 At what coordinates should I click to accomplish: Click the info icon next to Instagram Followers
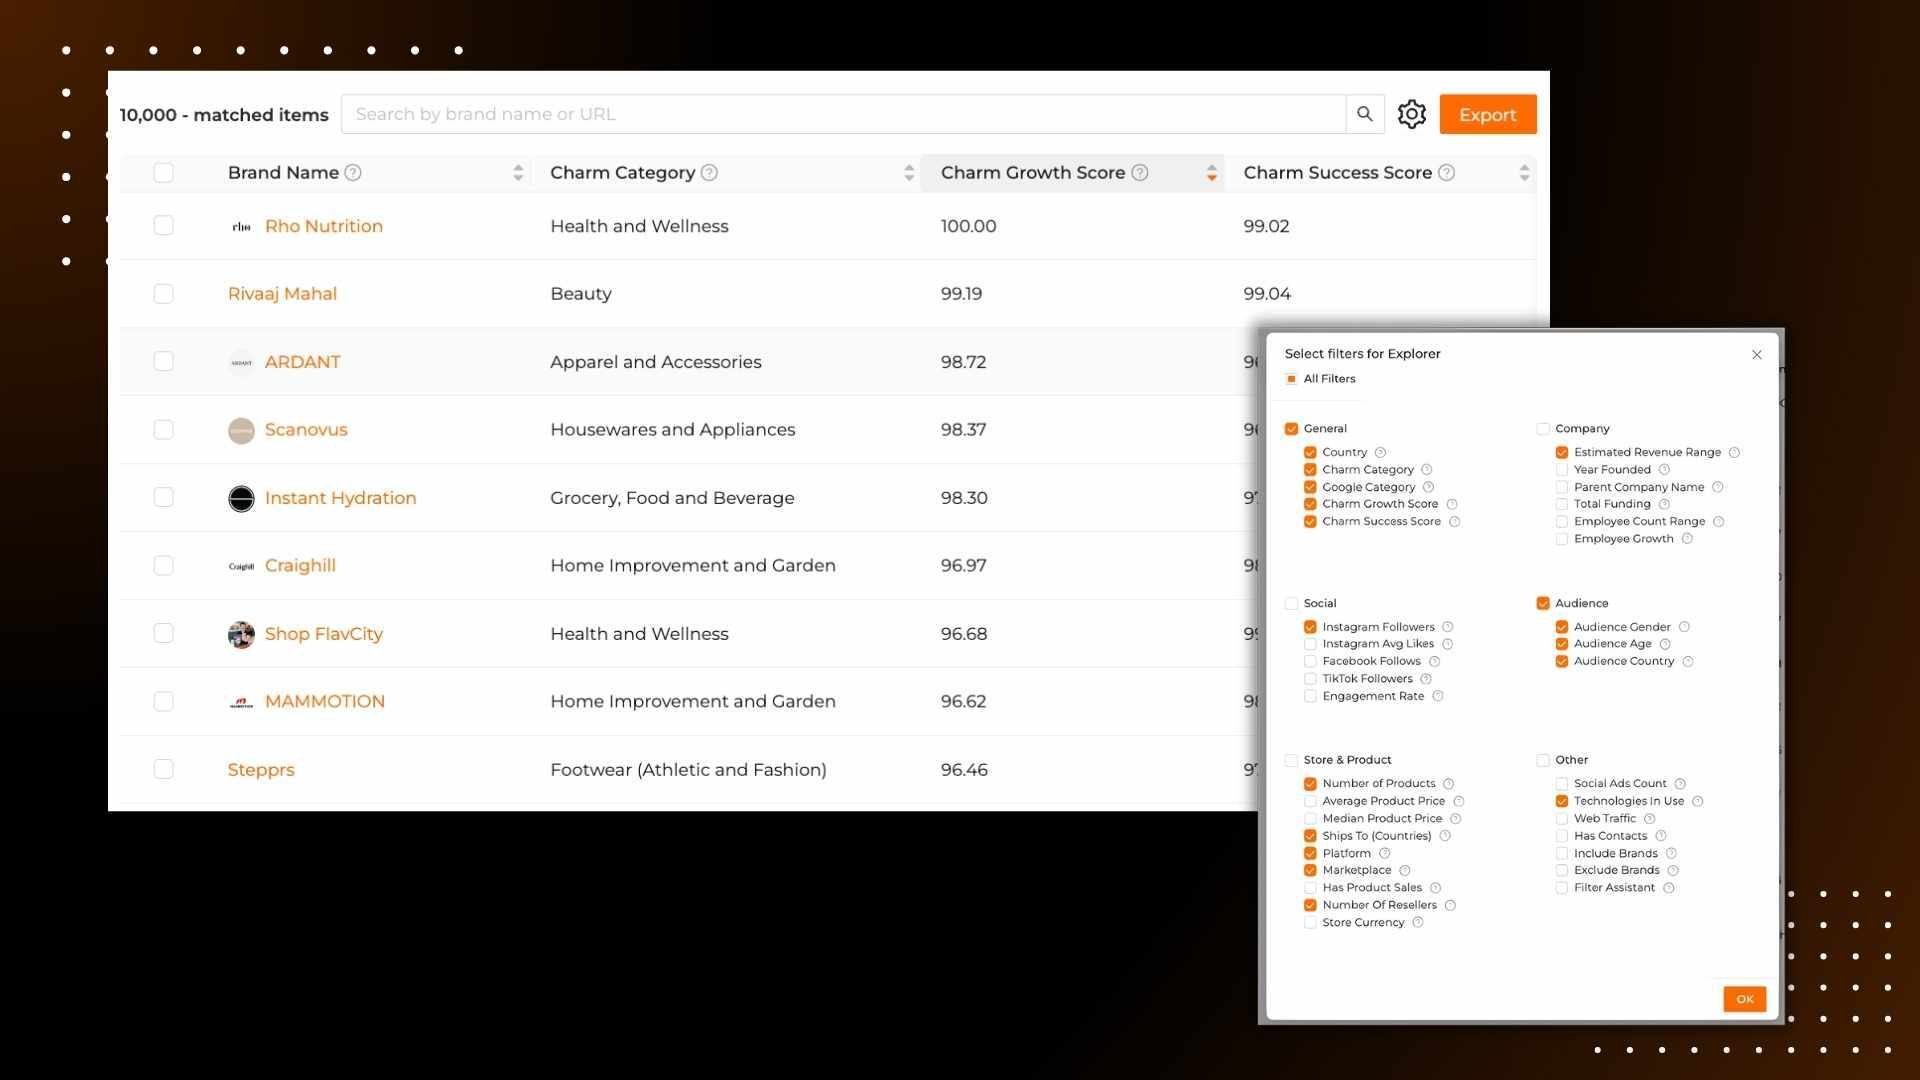coord(1447,627)
